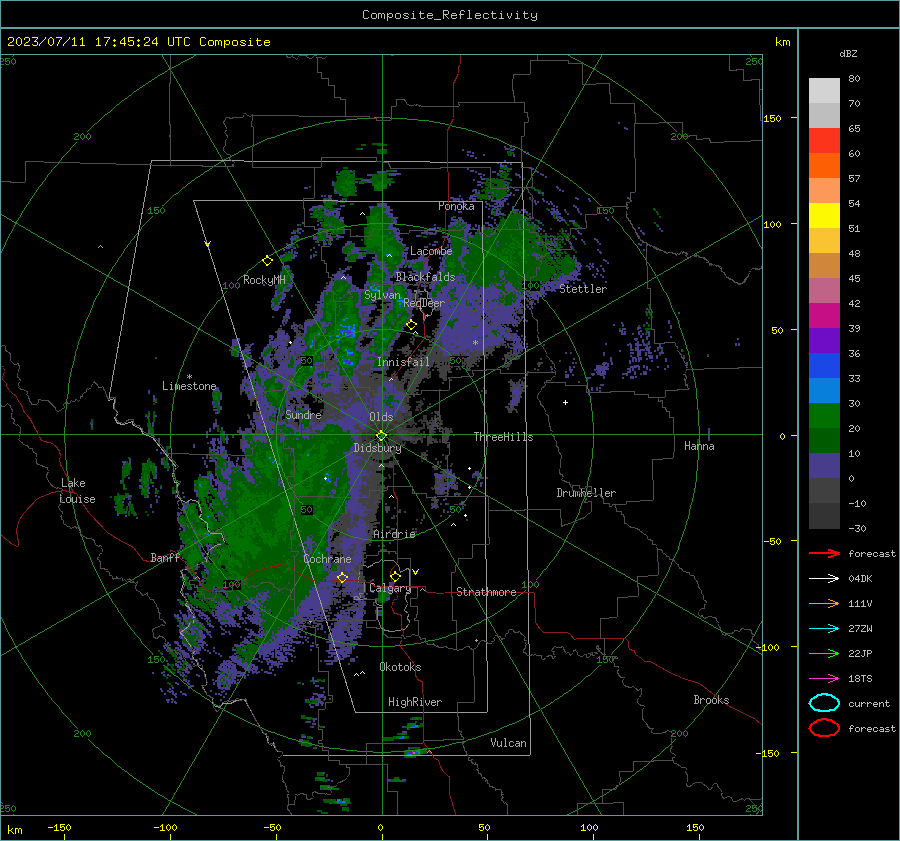Click the ThreeHills town label

[503, 437]
